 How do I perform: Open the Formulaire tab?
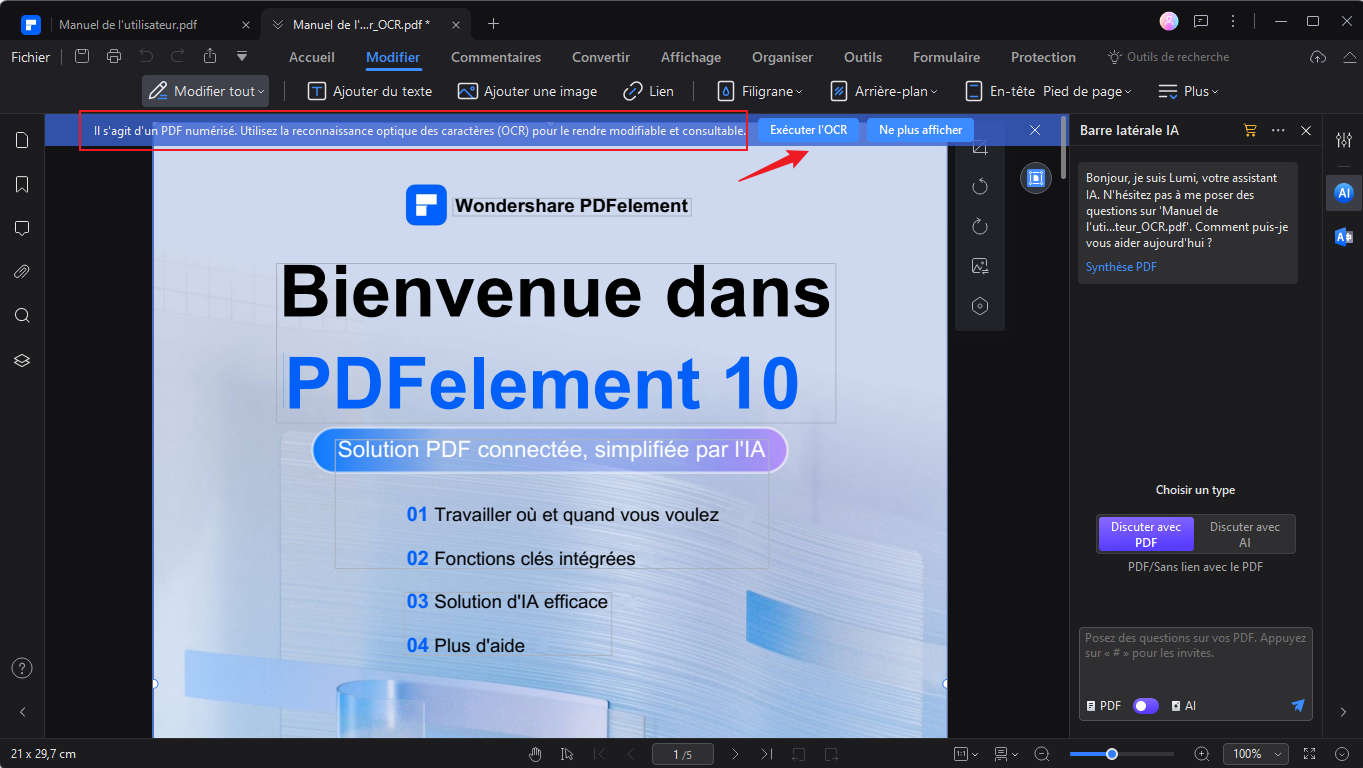click(x=947, y=57)
